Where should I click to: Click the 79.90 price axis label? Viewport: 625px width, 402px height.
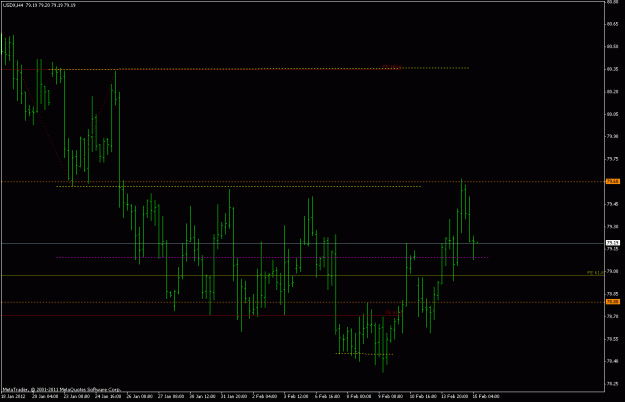point(612,136)
